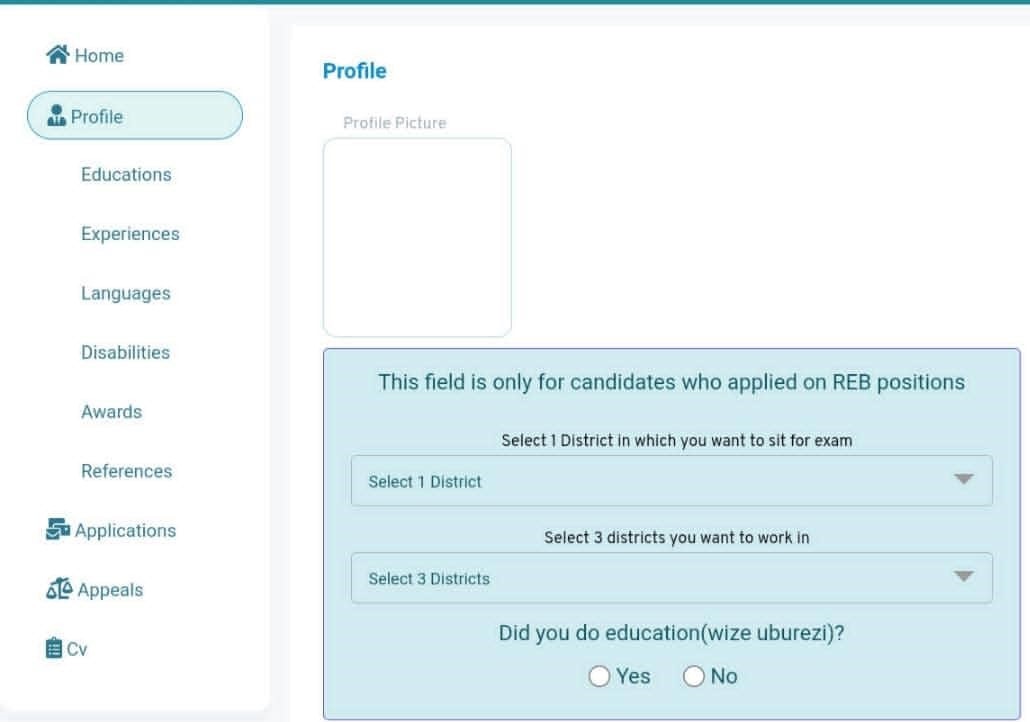Click the Home text label
Screen dimensions: 1030x722
pos(98,56)
